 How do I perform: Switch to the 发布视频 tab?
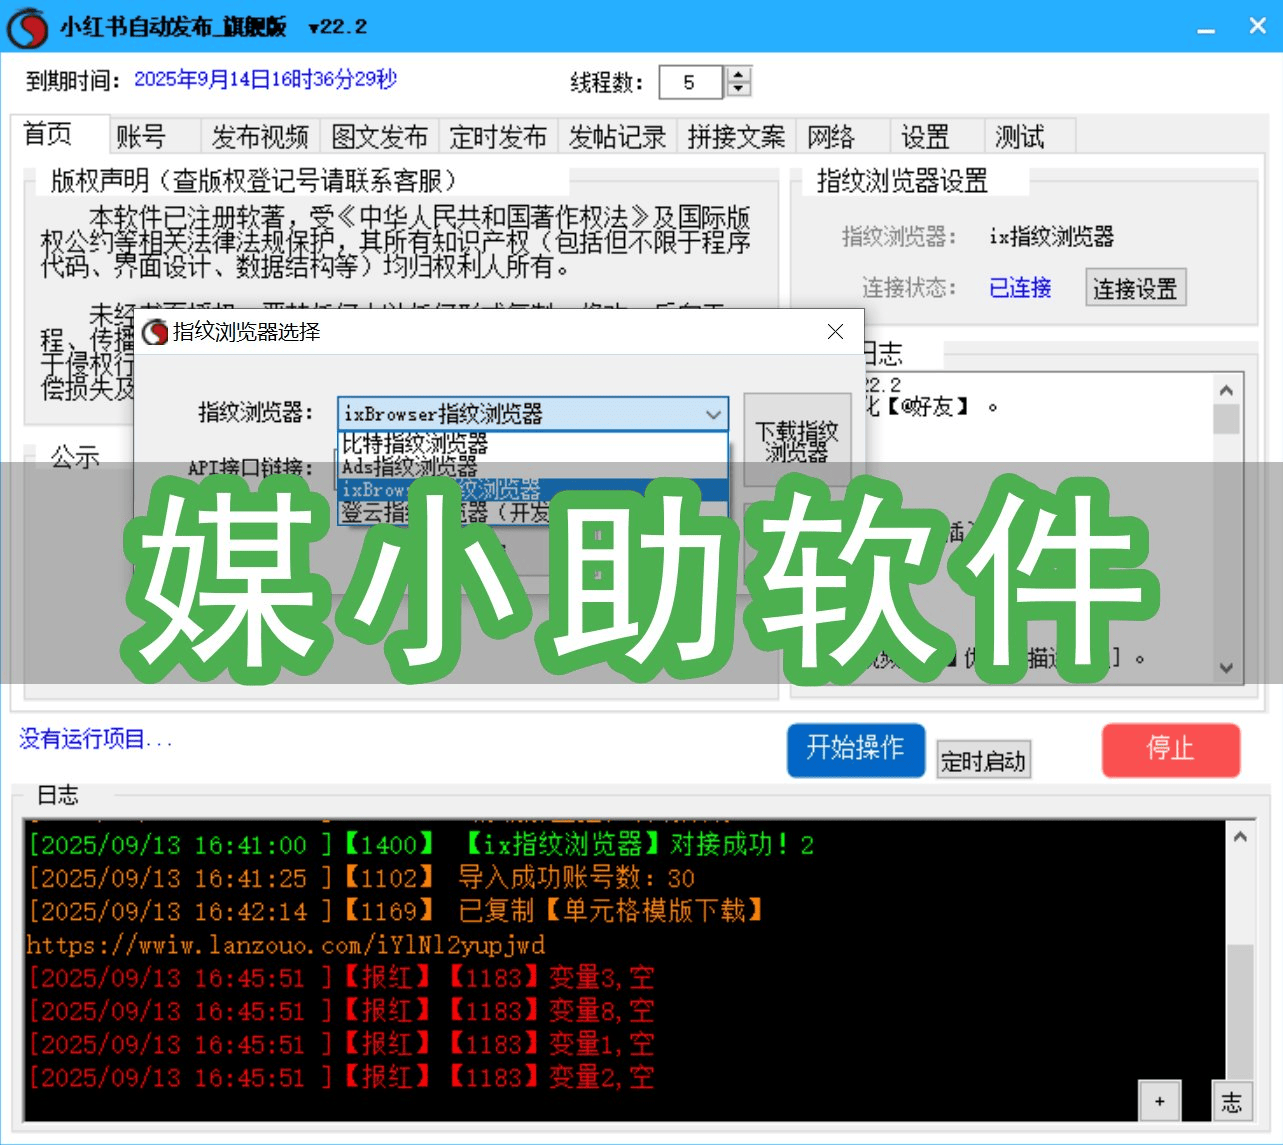click(x=259, y=136)
